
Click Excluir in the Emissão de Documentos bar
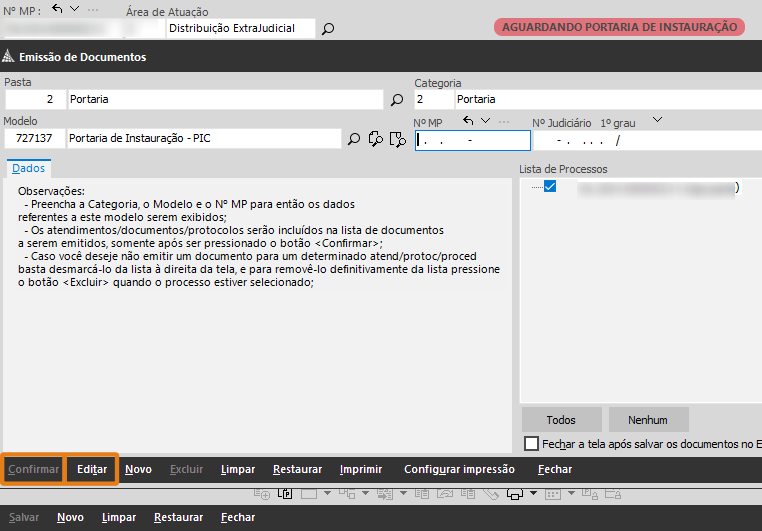186,469
